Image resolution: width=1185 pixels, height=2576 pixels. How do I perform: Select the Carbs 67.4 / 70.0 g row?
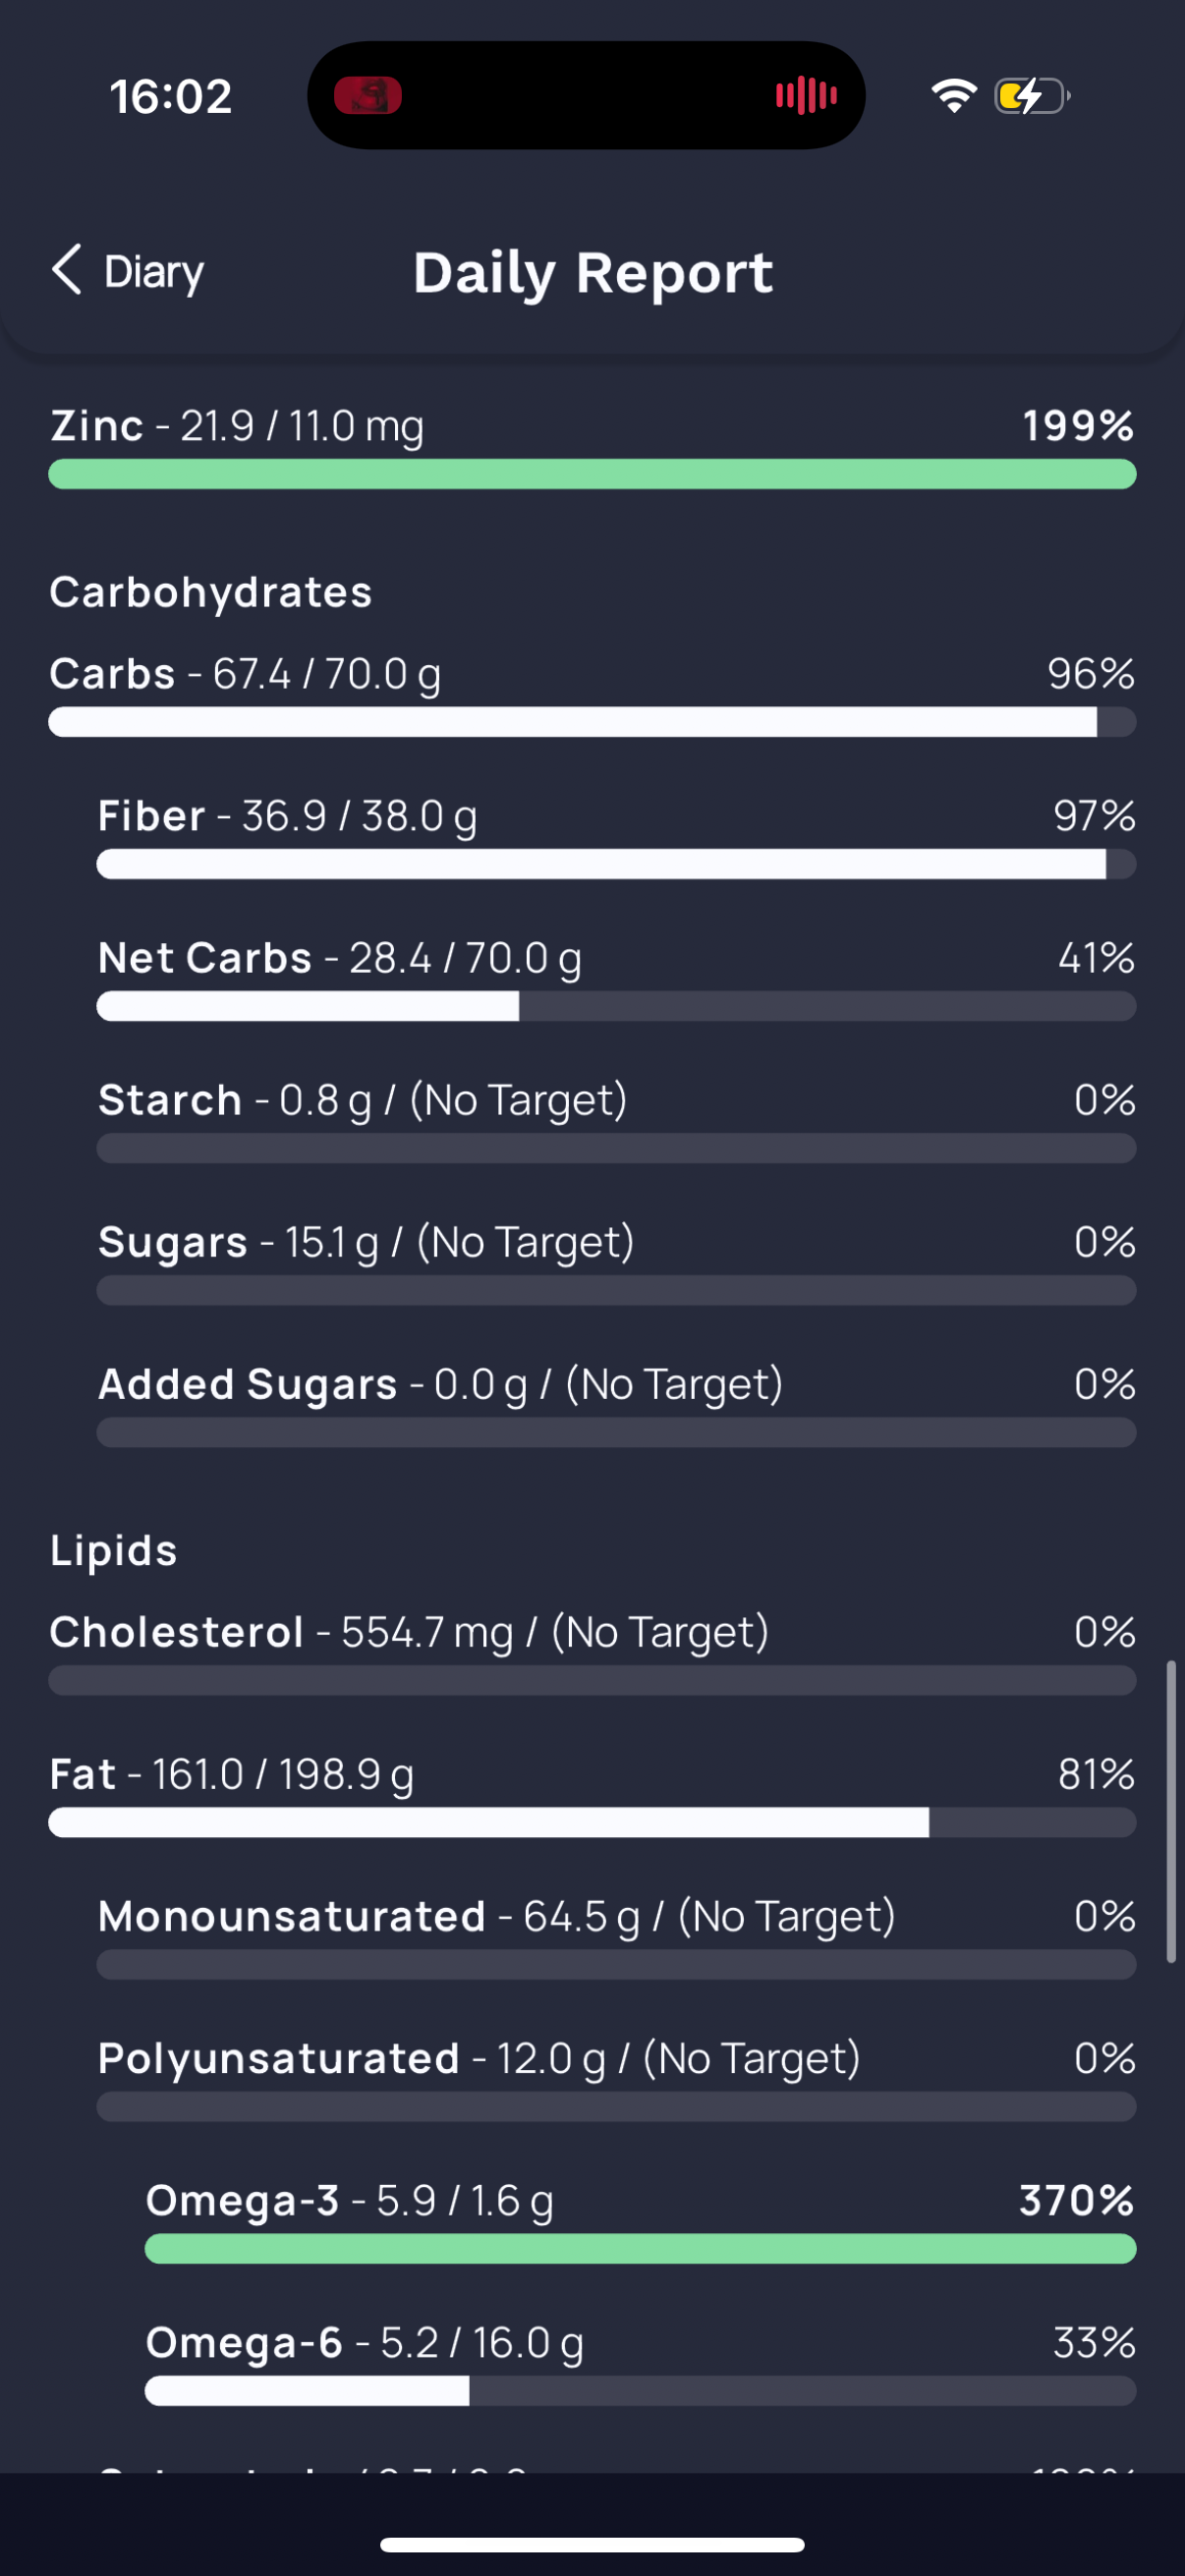pyautogui.click(x=592, y=694)
